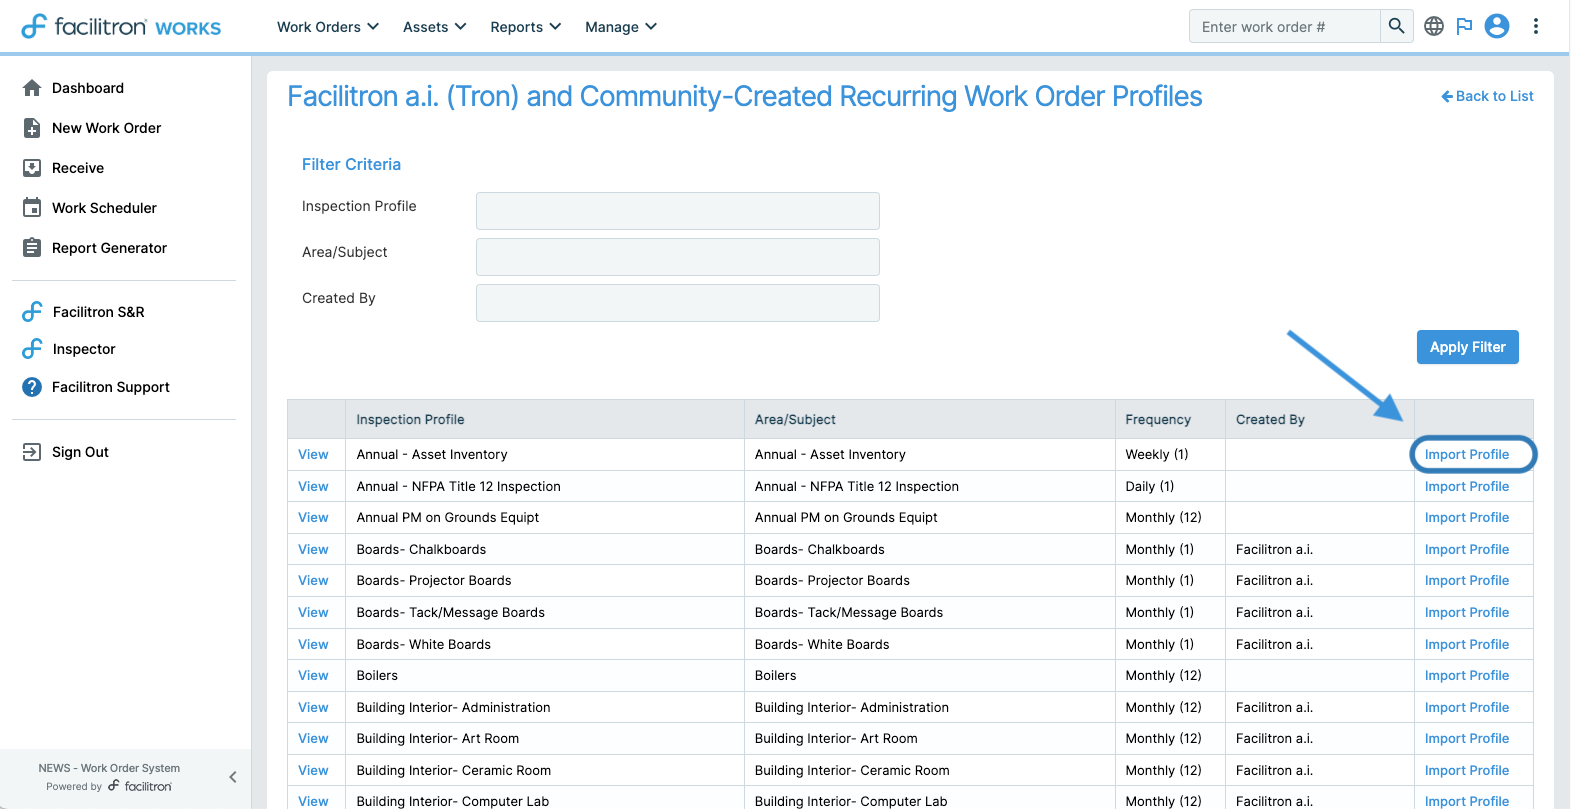View Annual - NFPA Title 12 Inspection
The height and width of the screenshot is (809, 1571).
pos(313,486)
